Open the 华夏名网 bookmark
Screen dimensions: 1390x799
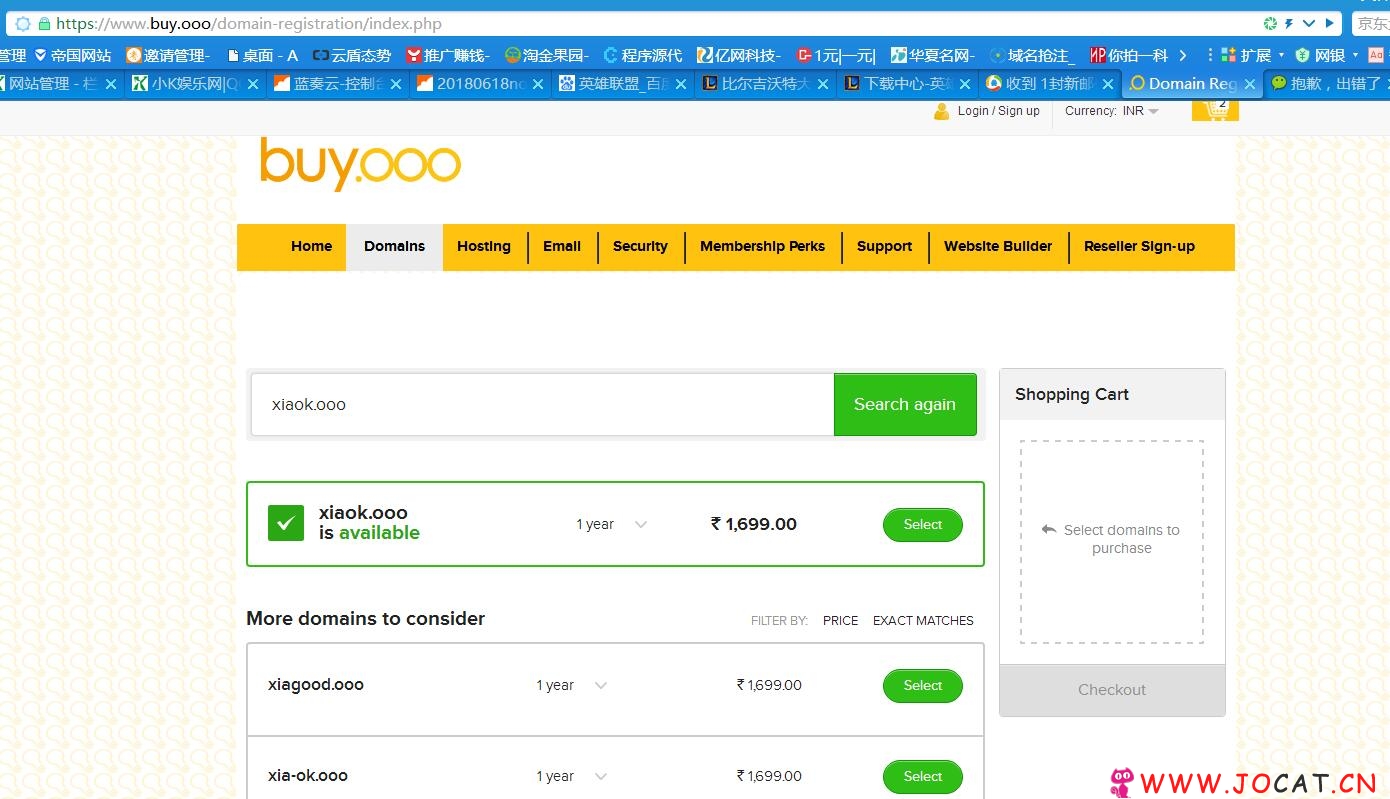[x=933, y=55]
